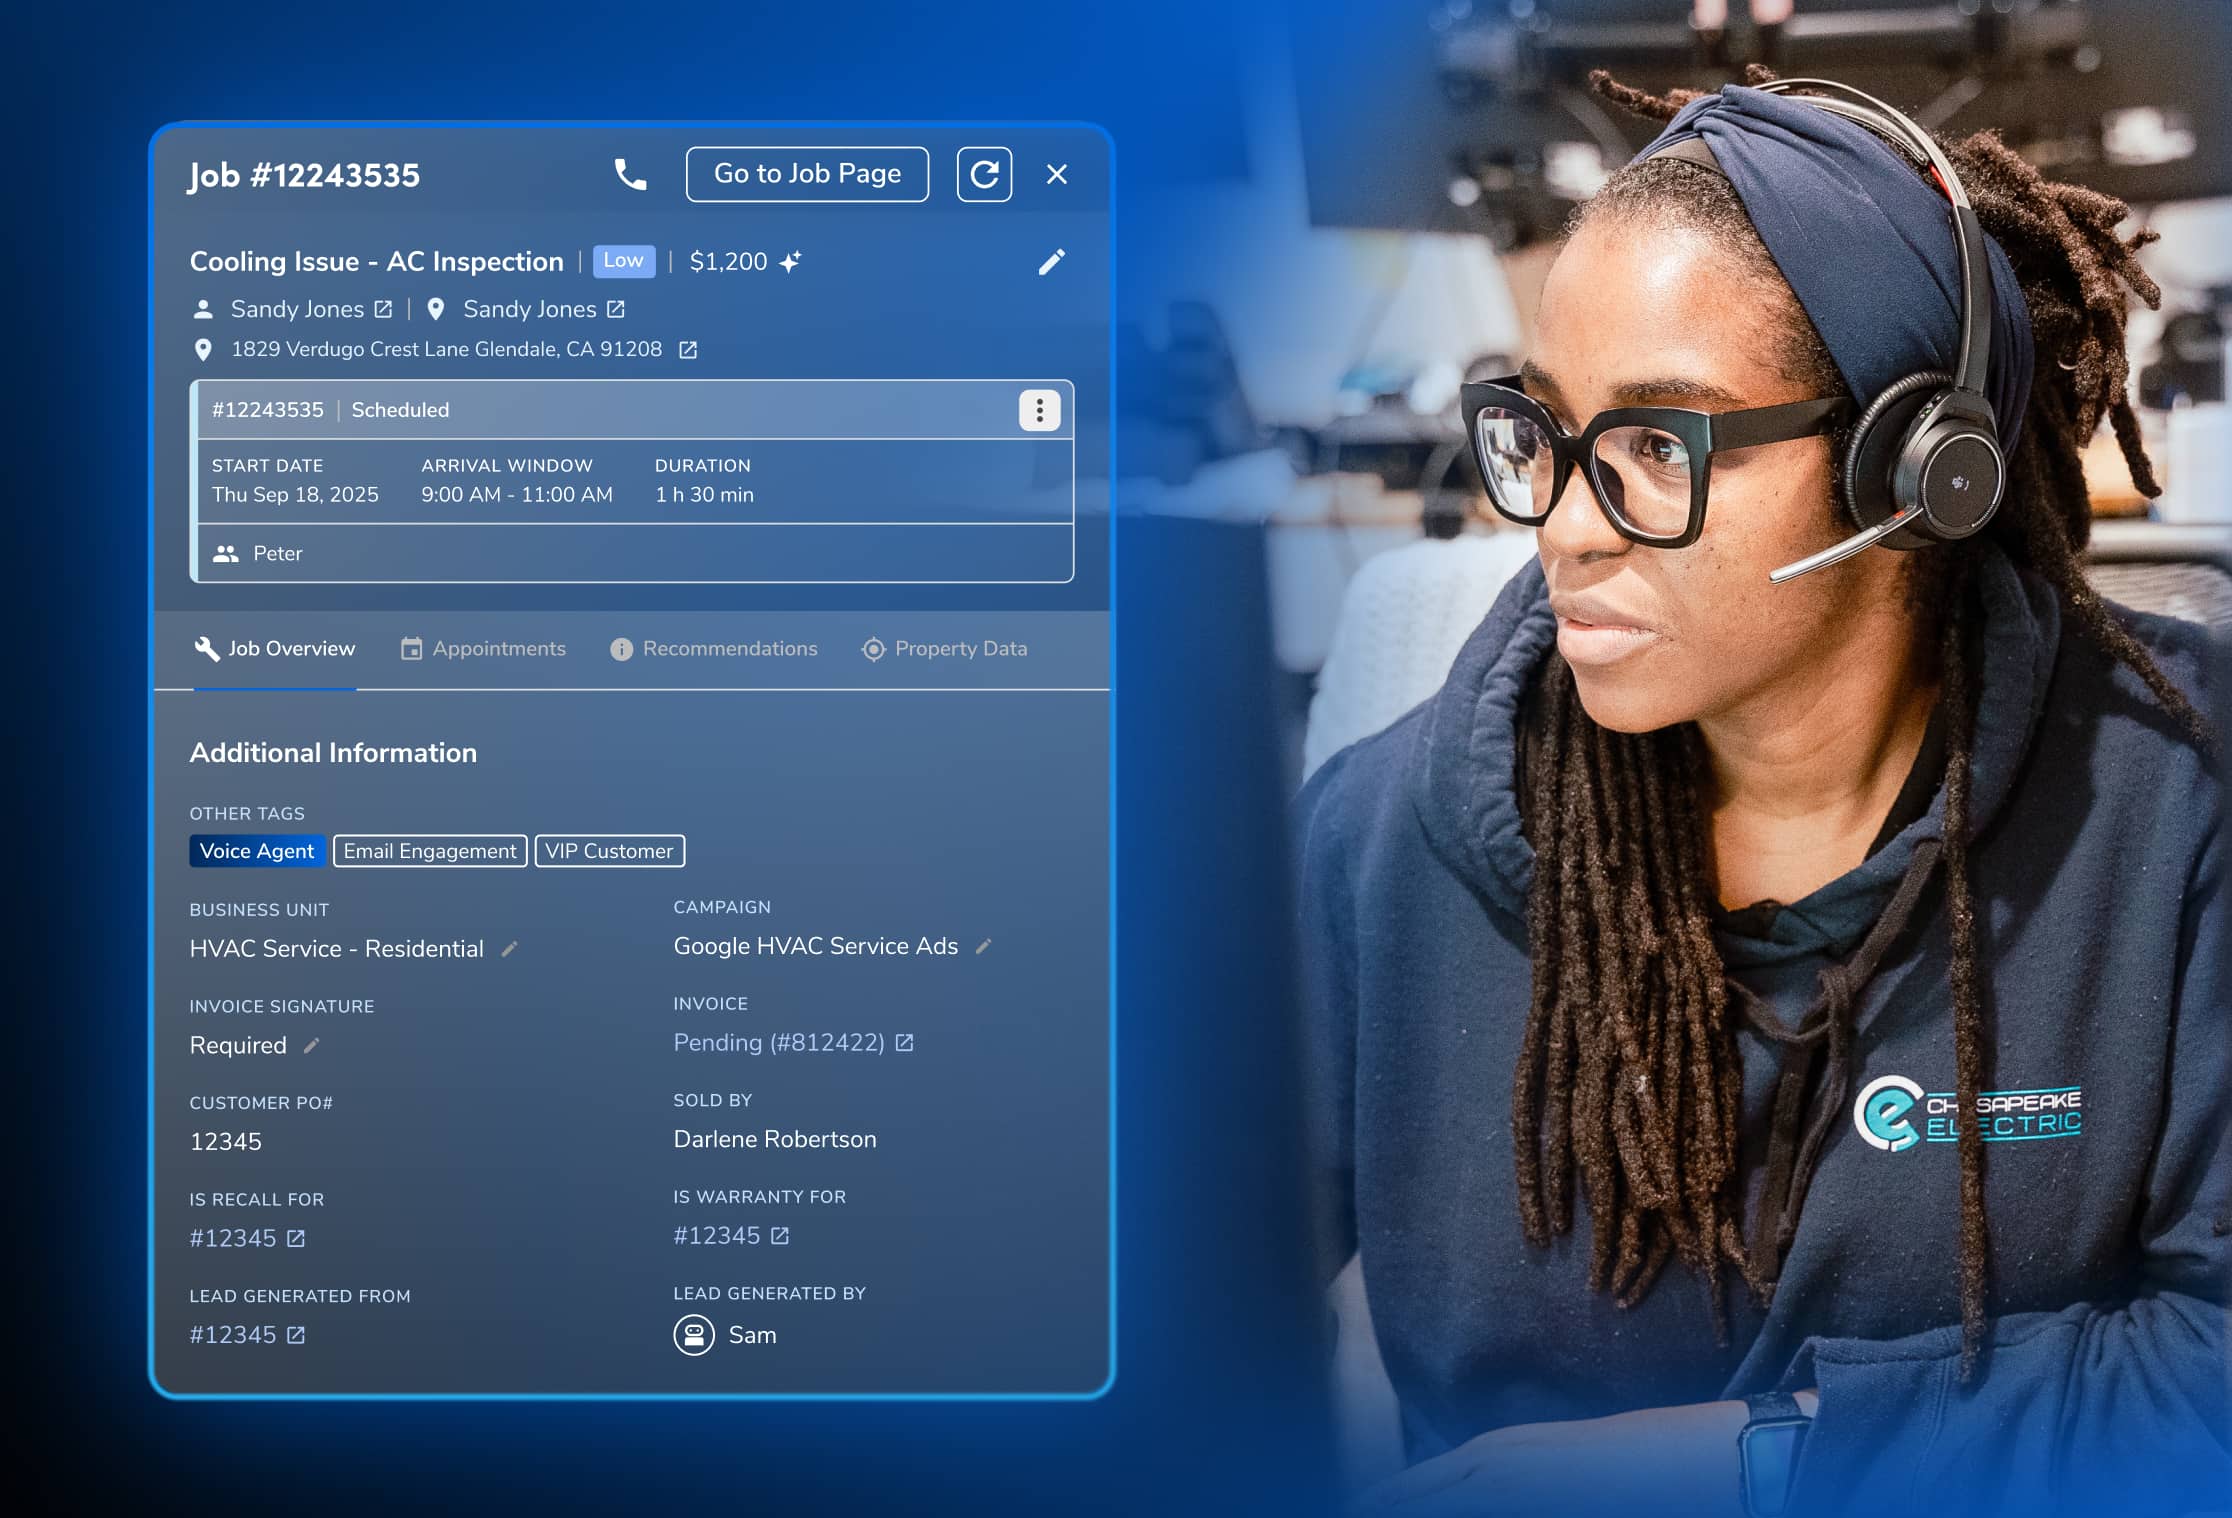Open the Recommendations tab
Viewport: 2232px width, 1518px height.
714,649
